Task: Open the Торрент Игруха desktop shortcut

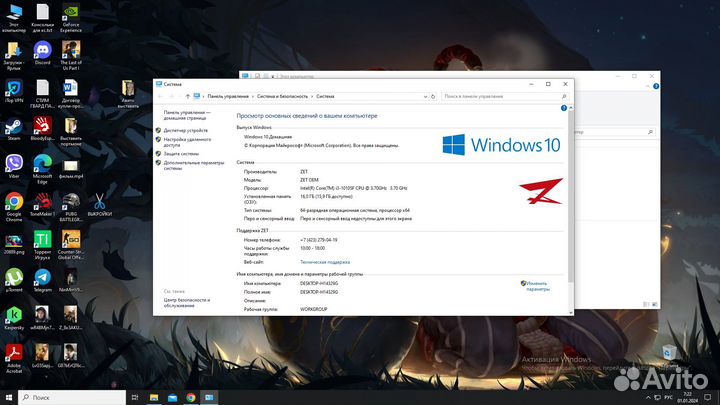Action: click(x=42, y=245)
